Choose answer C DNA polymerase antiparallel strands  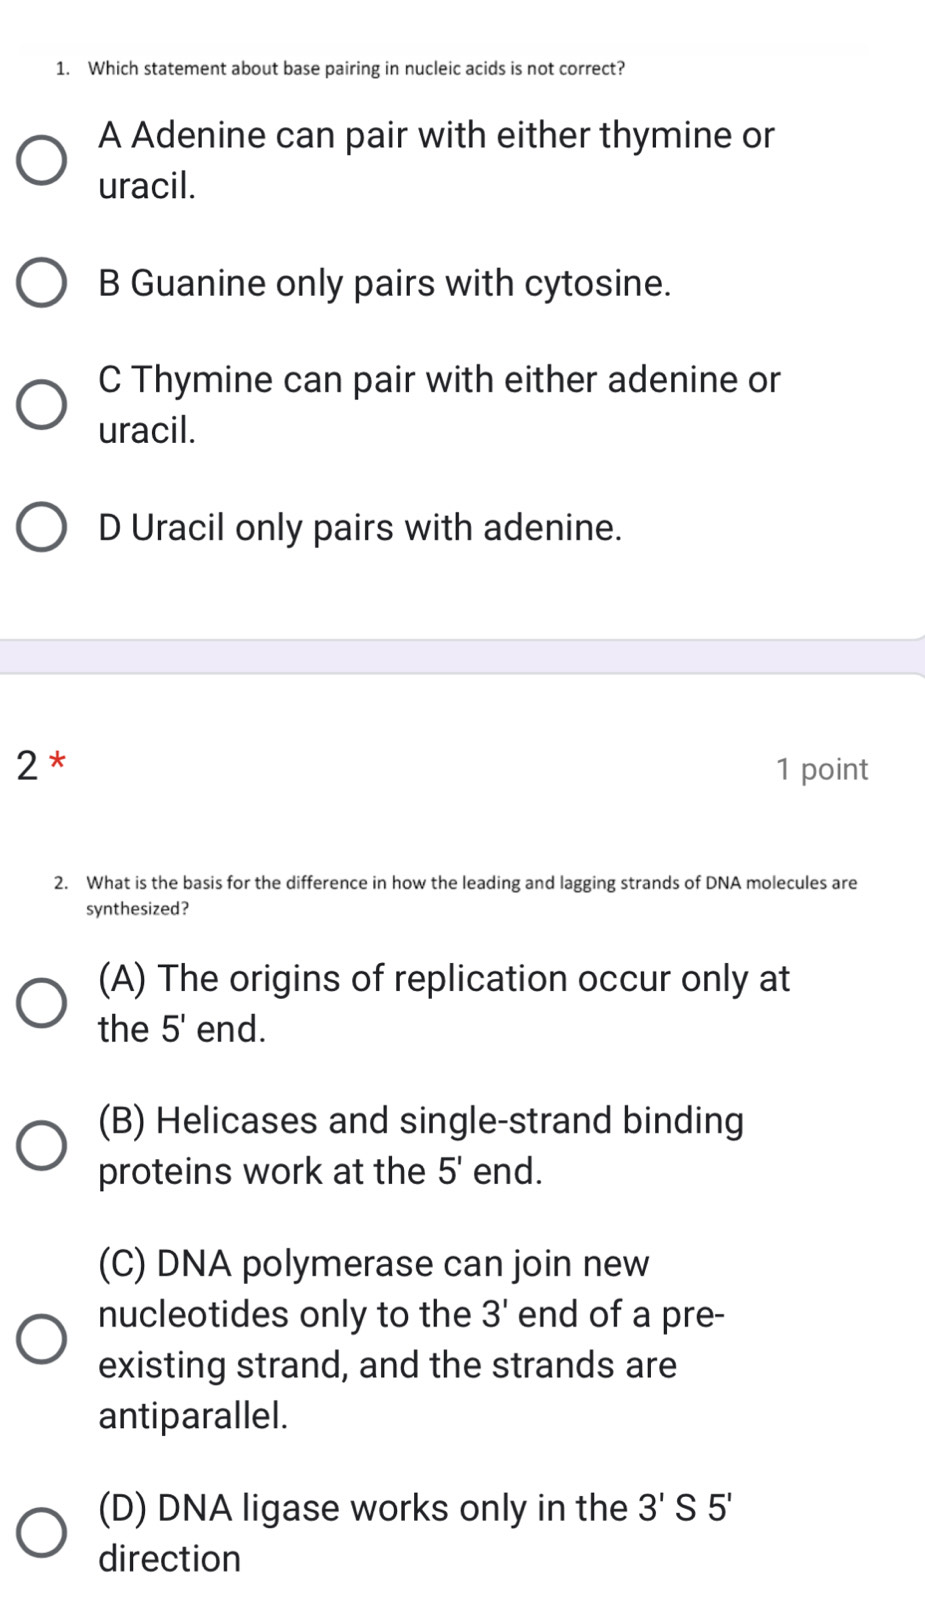click(41, 1339)
